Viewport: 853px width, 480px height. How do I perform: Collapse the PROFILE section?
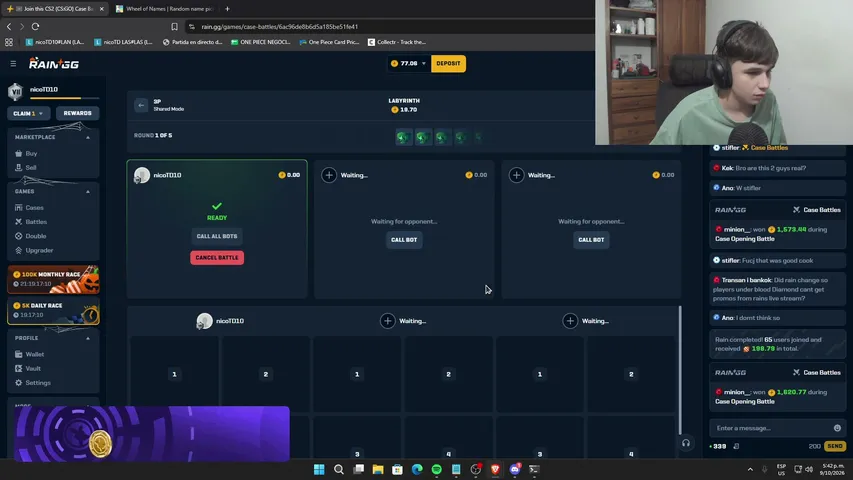(88, 338)
